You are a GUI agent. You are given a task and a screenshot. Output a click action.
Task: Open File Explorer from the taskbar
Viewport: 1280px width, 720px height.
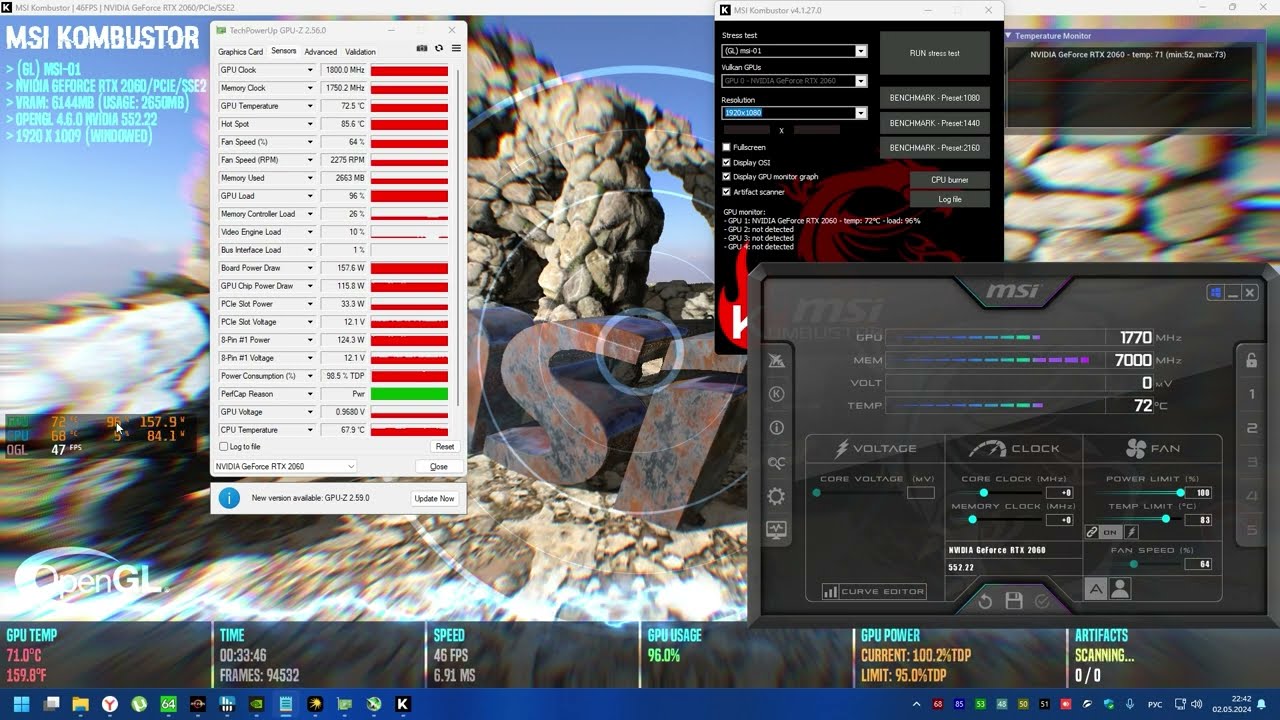coord(80,704)
